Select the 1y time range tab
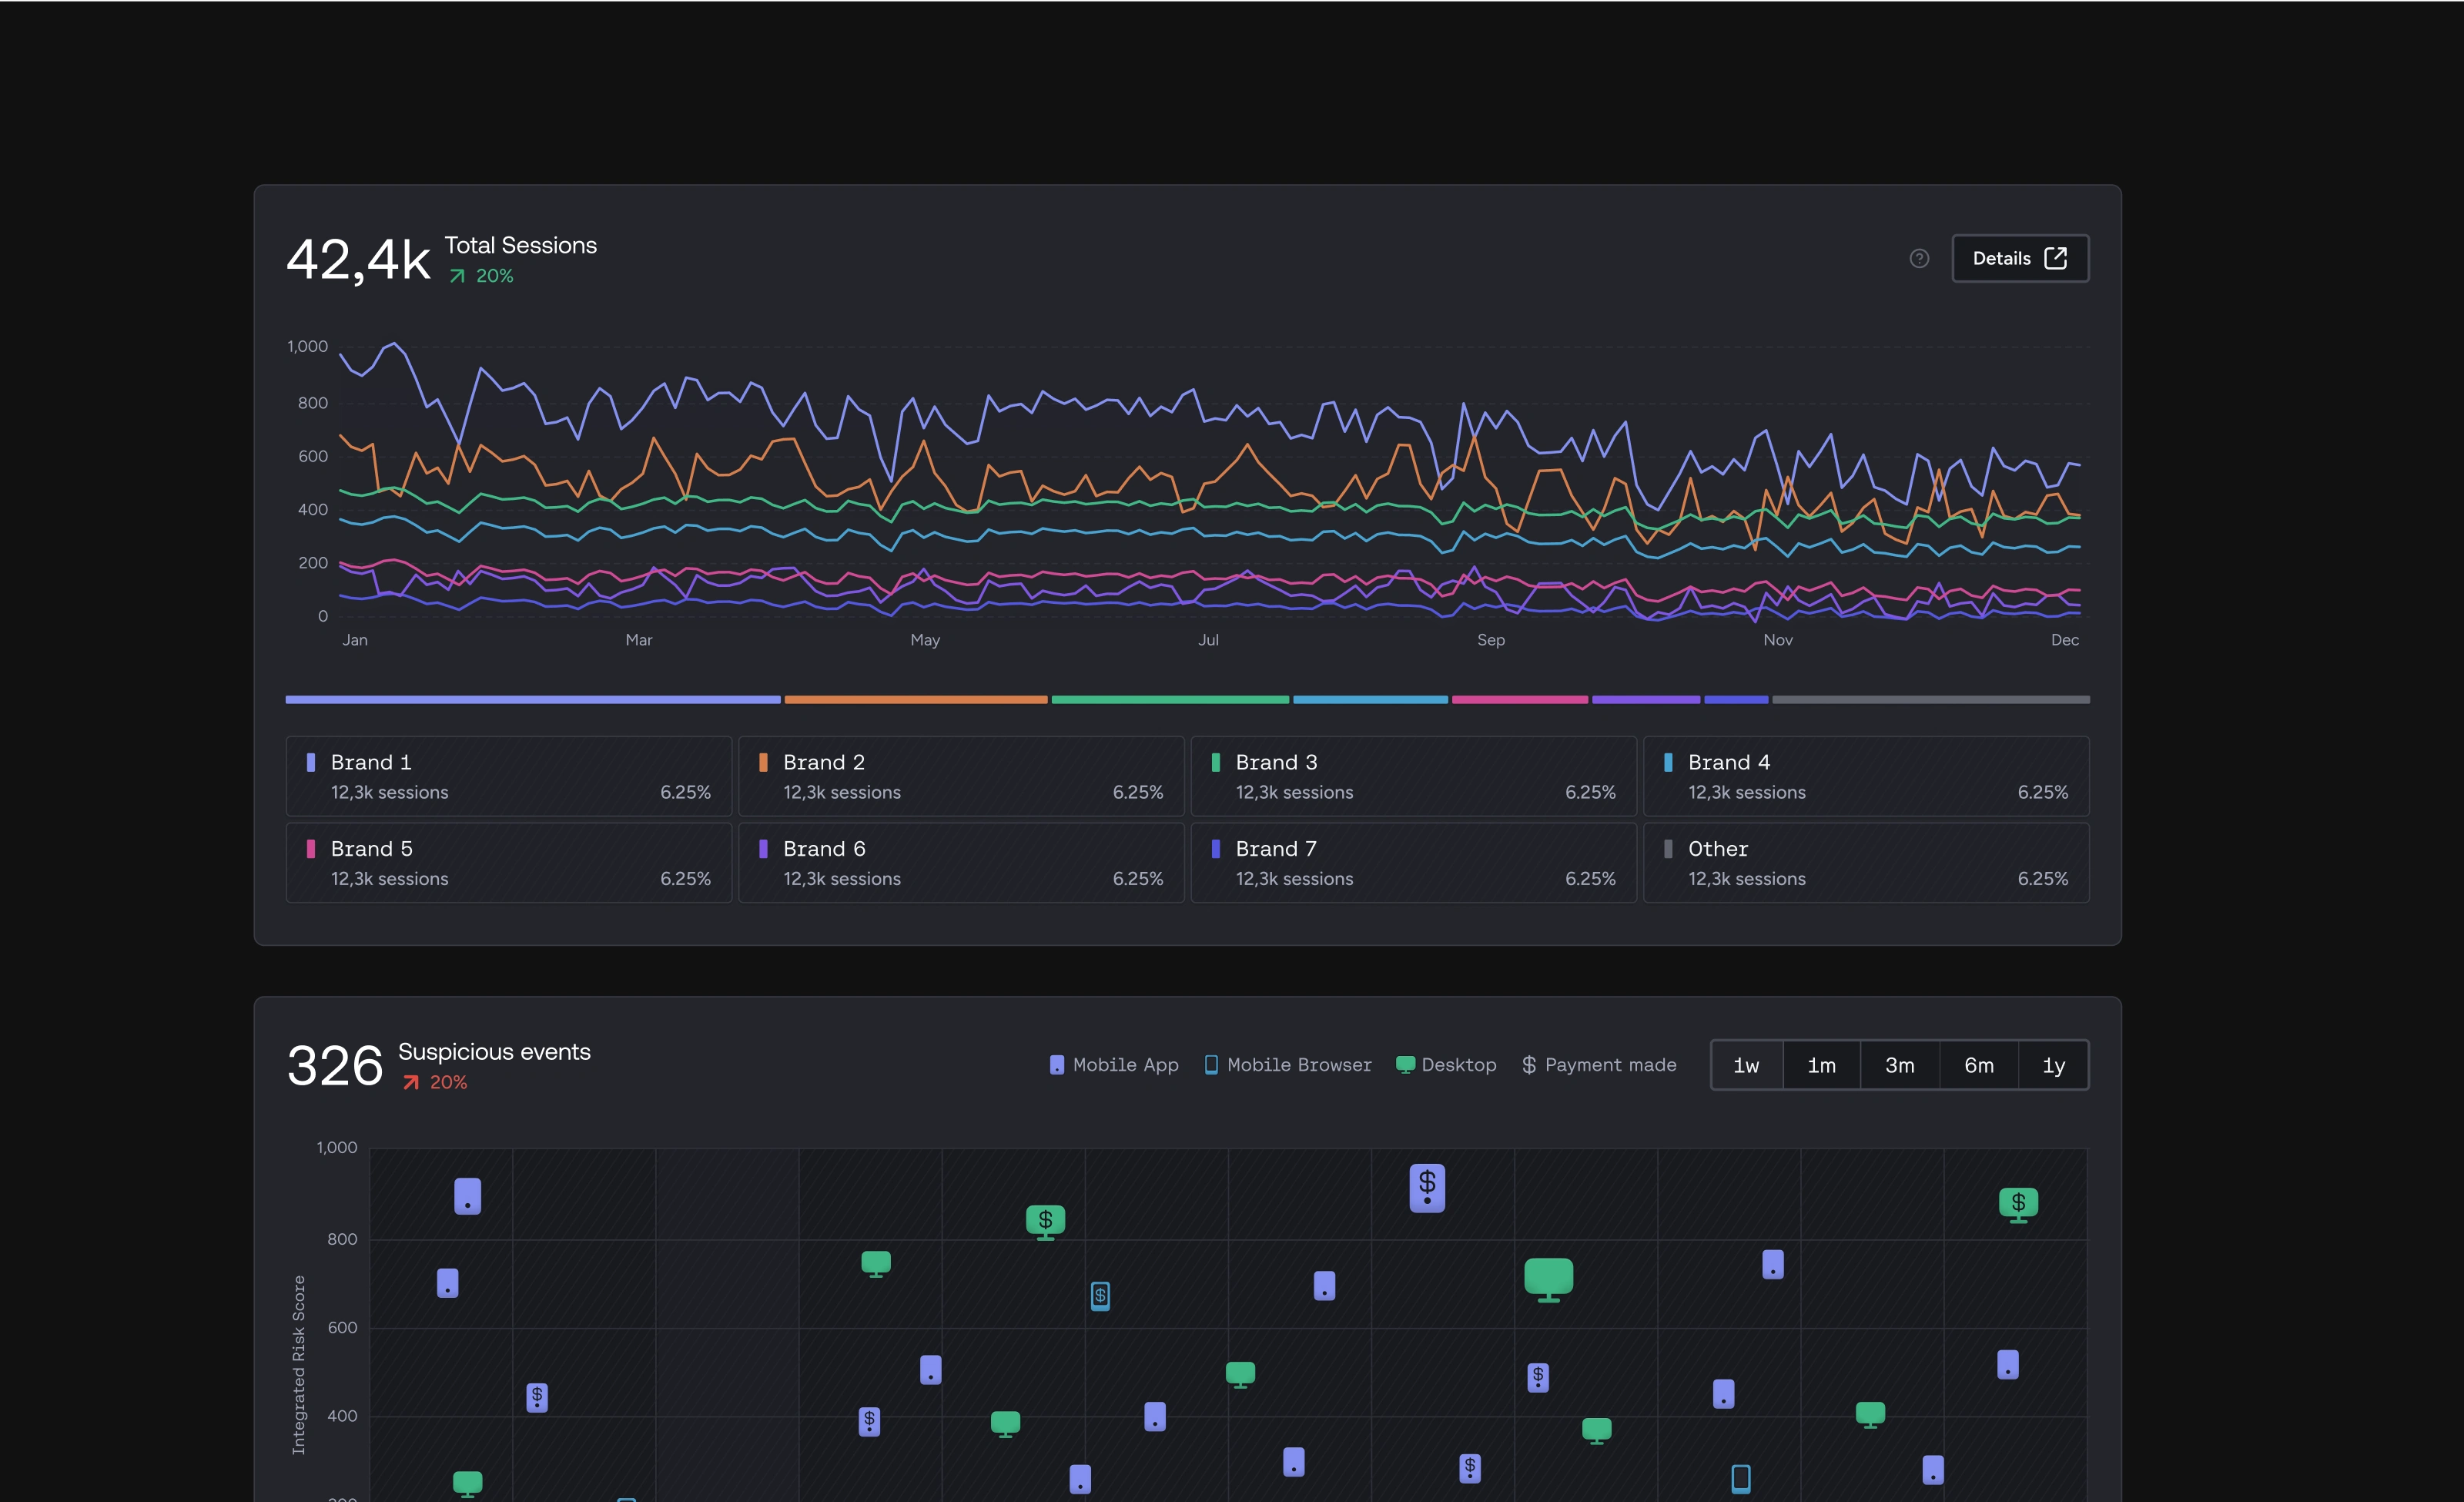The width and height of the screenshot is (2464, 1502). 2053,1065
